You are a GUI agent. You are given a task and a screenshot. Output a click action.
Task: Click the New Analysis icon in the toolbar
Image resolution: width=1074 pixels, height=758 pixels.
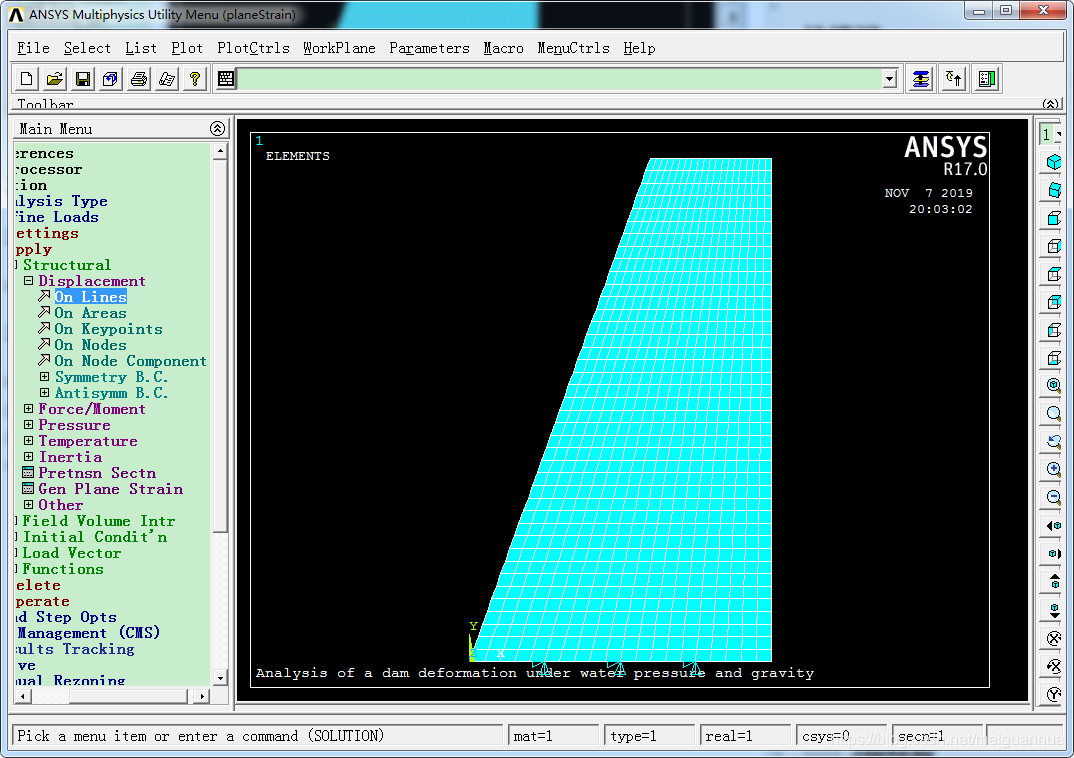point(27,79)
